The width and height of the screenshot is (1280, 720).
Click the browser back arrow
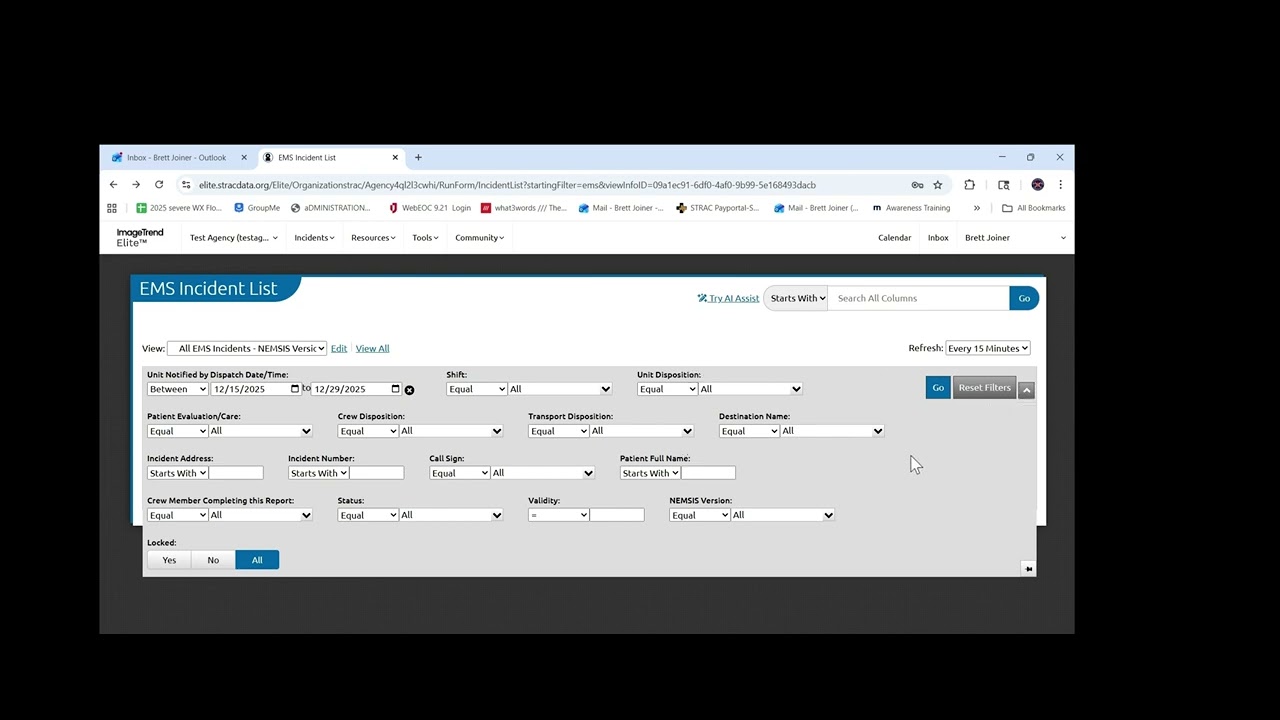tap(113, 185)
